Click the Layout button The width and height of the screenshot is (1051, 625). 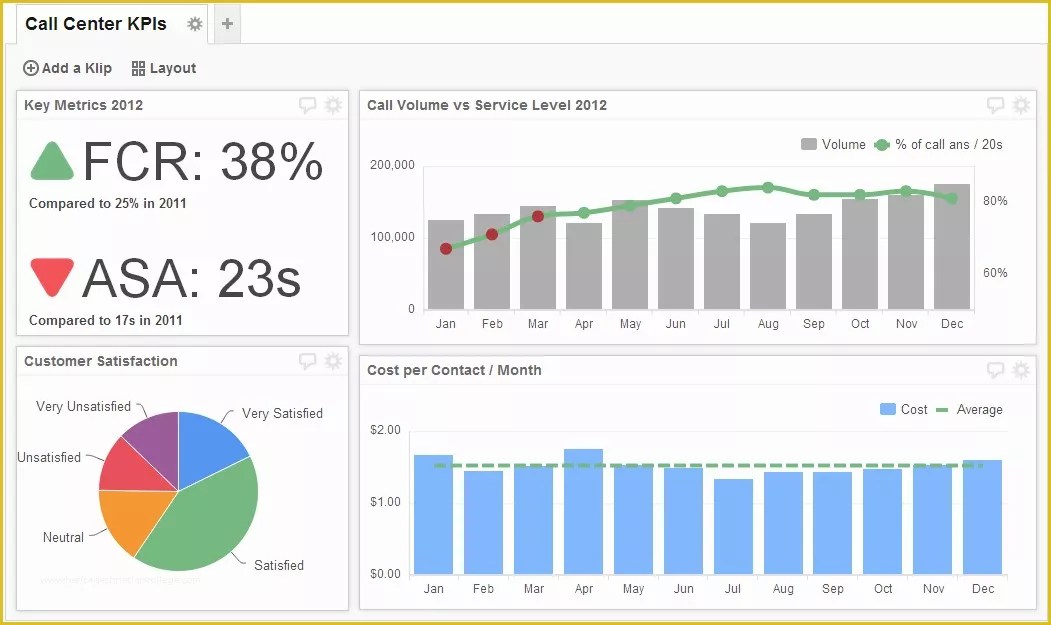163,68
